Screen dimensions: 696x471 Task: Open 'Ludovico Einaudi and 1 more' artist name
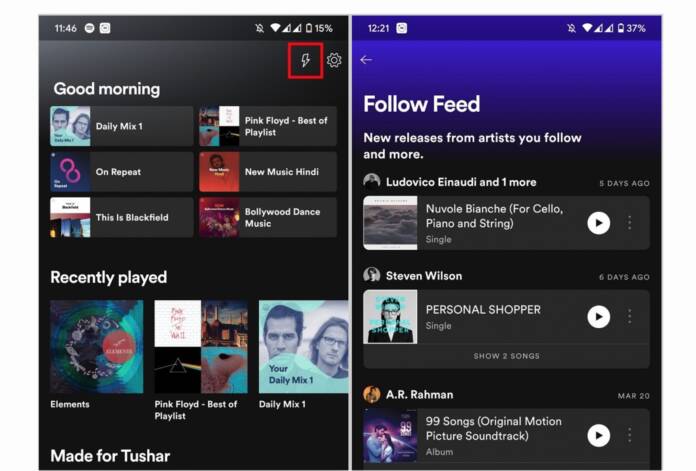click(x=461, y=182)
